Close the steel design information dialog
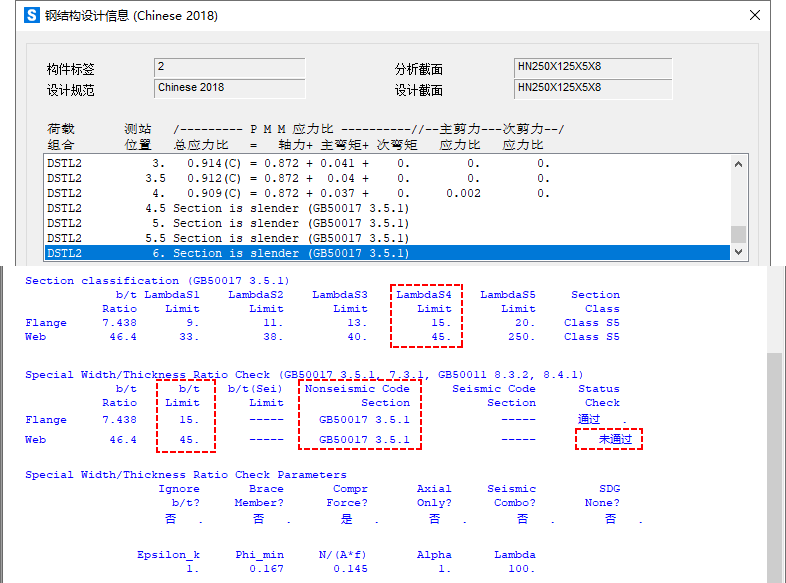Viewport: 786px width, 583px height. [x=753, y=16]
